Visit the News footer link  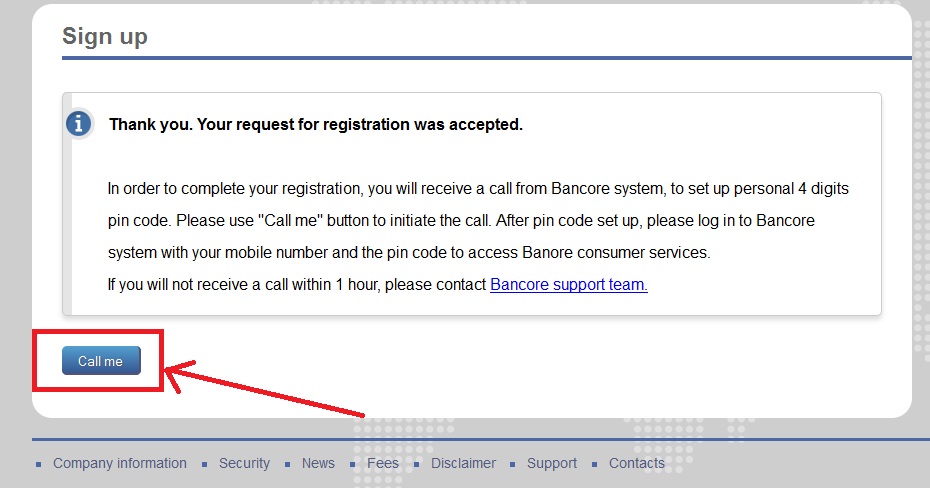click(318, 463)
